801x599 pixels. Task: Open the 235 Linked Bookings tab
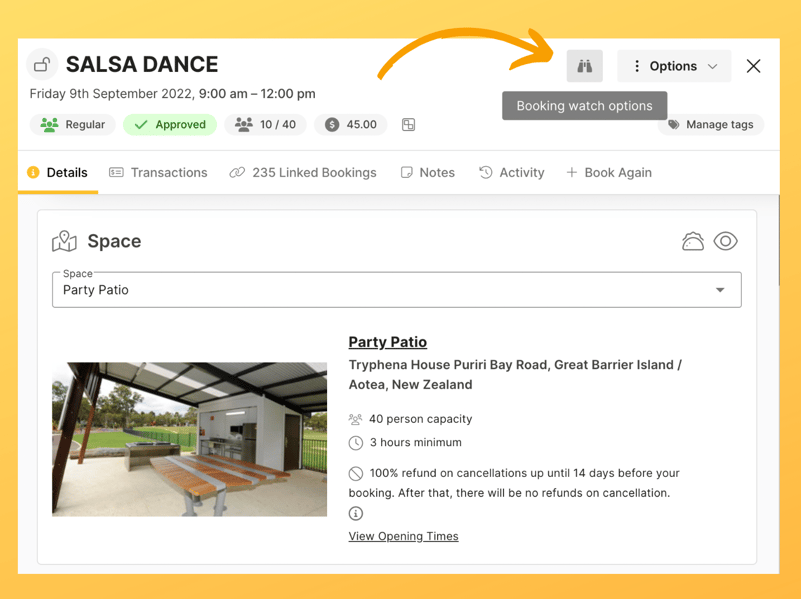click(x=303, y=173)
